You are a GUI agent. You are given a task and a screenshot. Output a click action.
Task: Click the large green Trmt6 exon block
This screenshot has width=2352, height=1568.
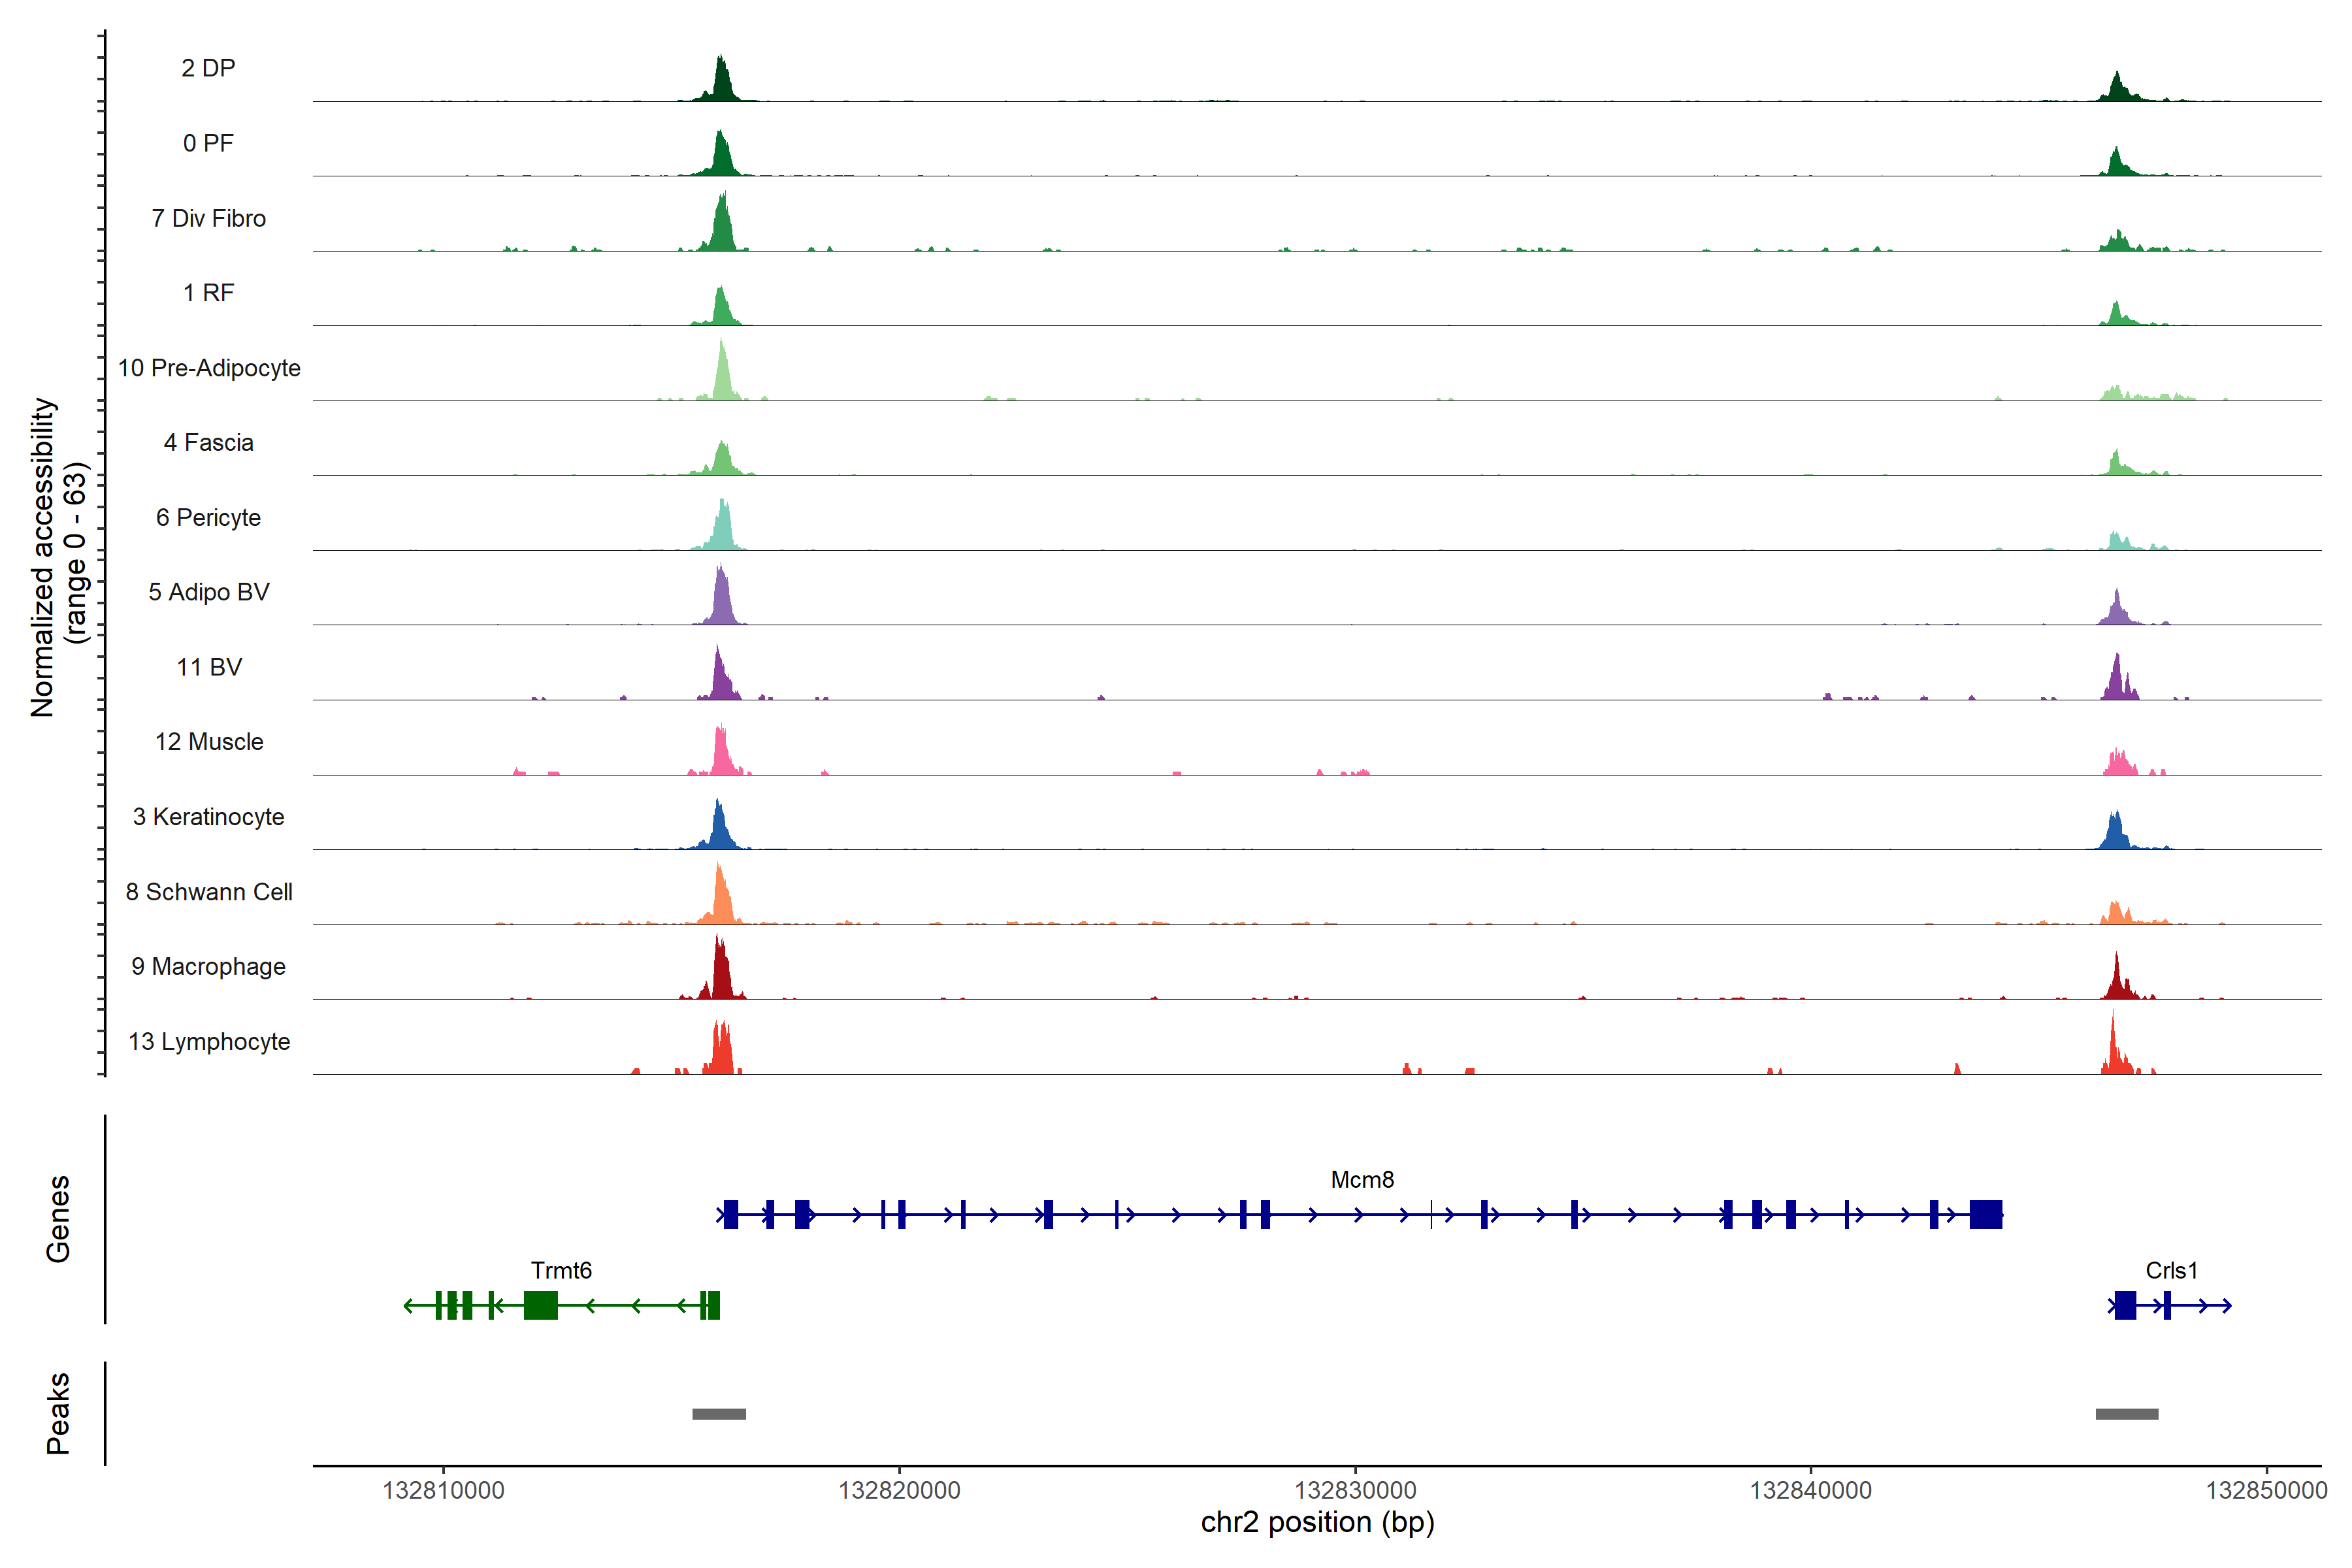[540, 1305]
